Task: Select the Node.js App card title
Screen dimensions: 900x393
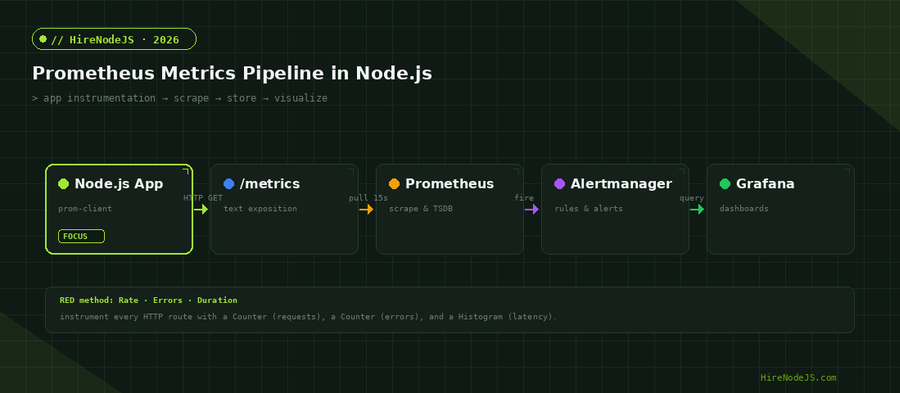Action: [x=119, y=184]
